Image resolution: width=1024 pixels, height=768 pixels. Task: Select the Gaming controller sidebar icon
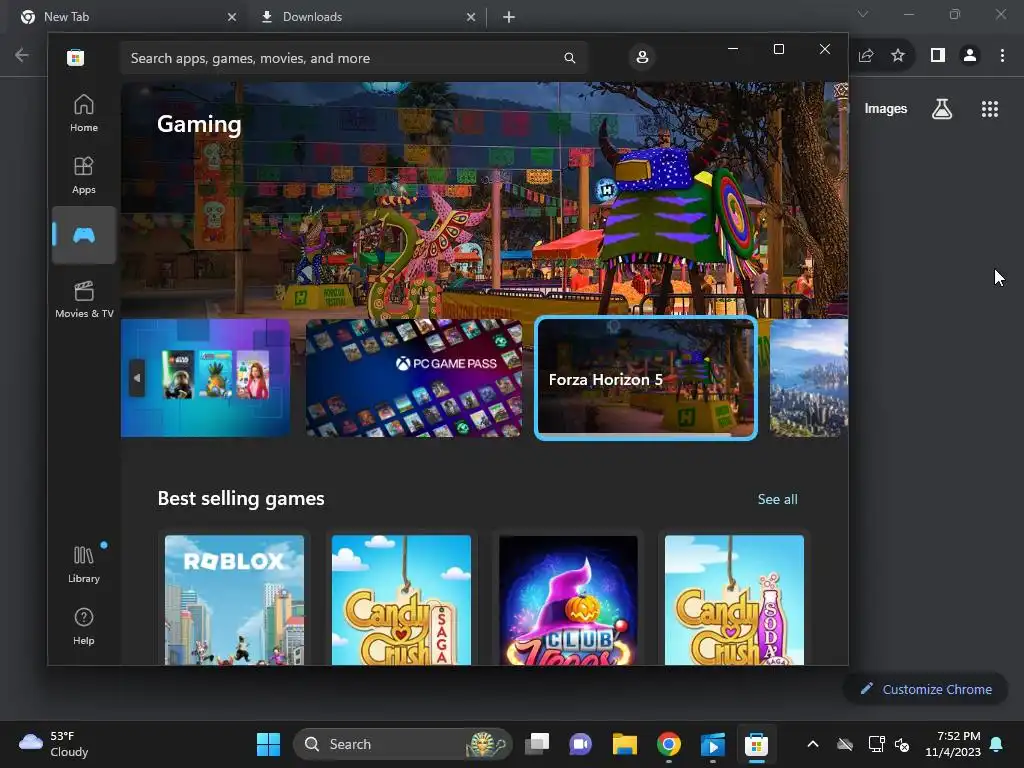[x=84, y=235]
